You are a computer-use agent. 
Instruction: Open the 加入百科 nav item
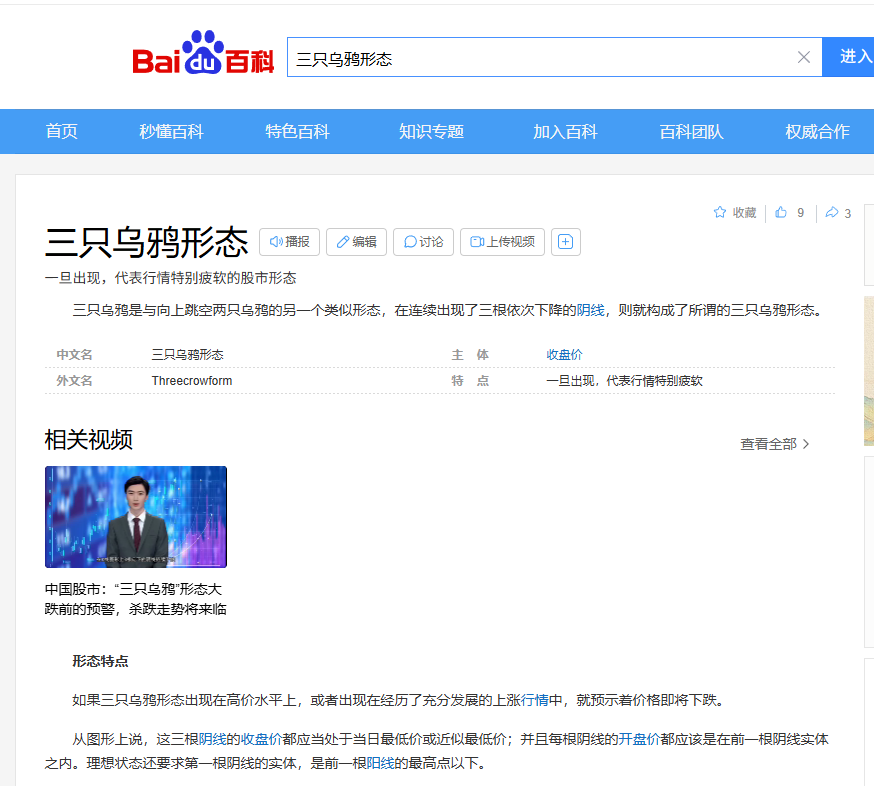tap(565, 132)
